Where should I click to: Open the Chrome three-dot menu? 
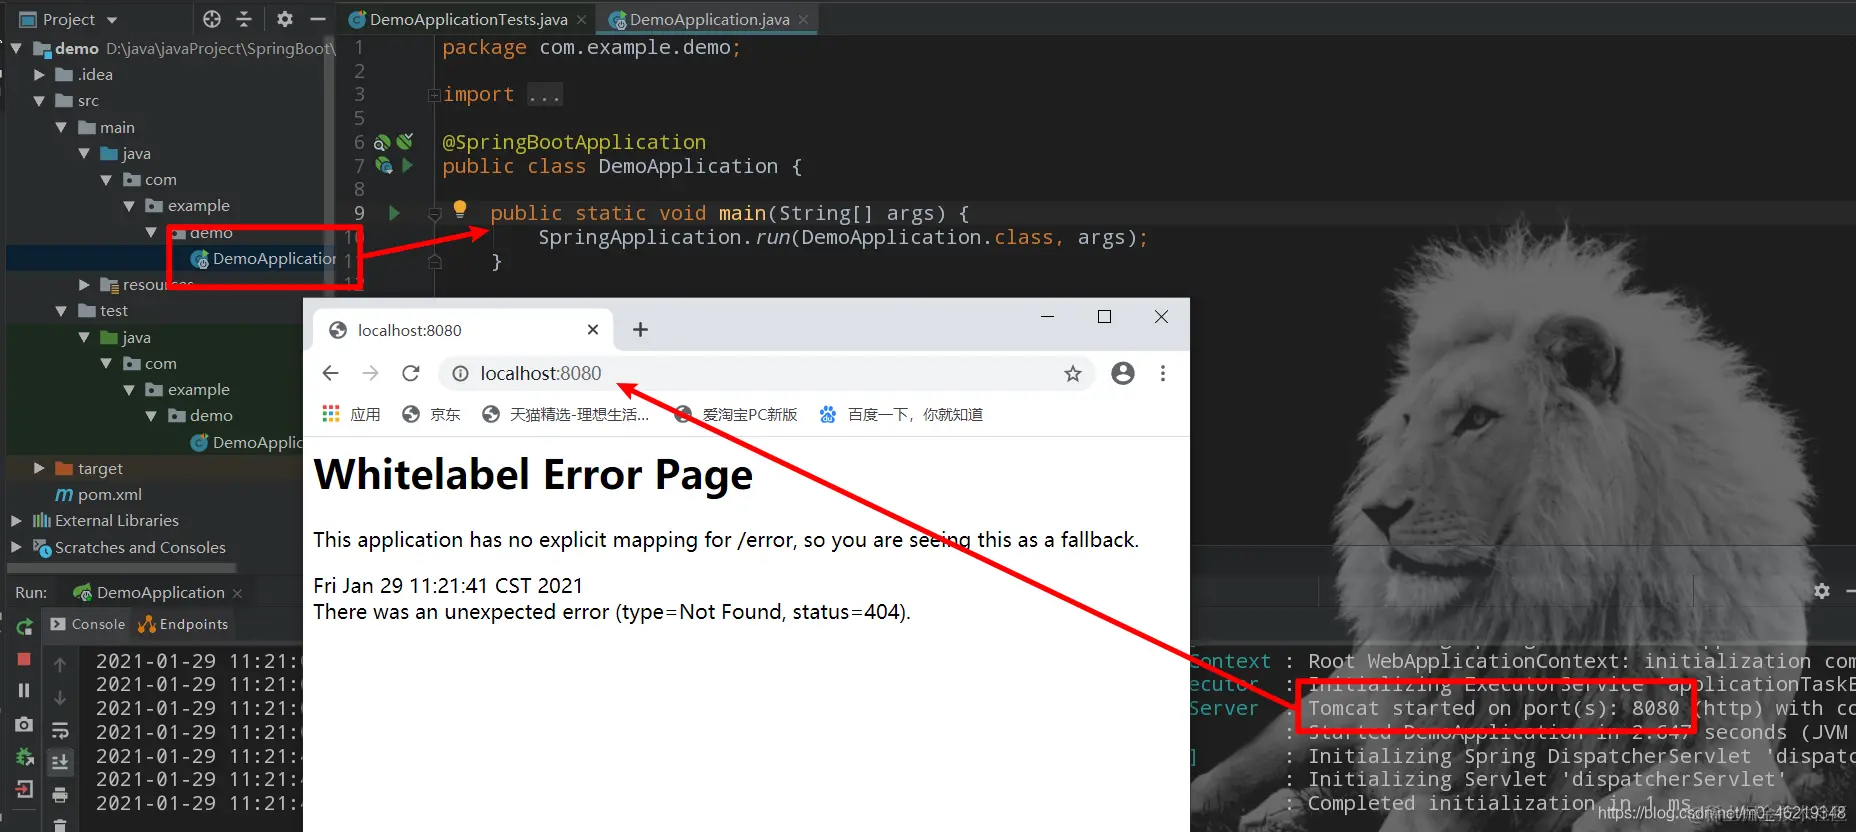(1162, 373)
